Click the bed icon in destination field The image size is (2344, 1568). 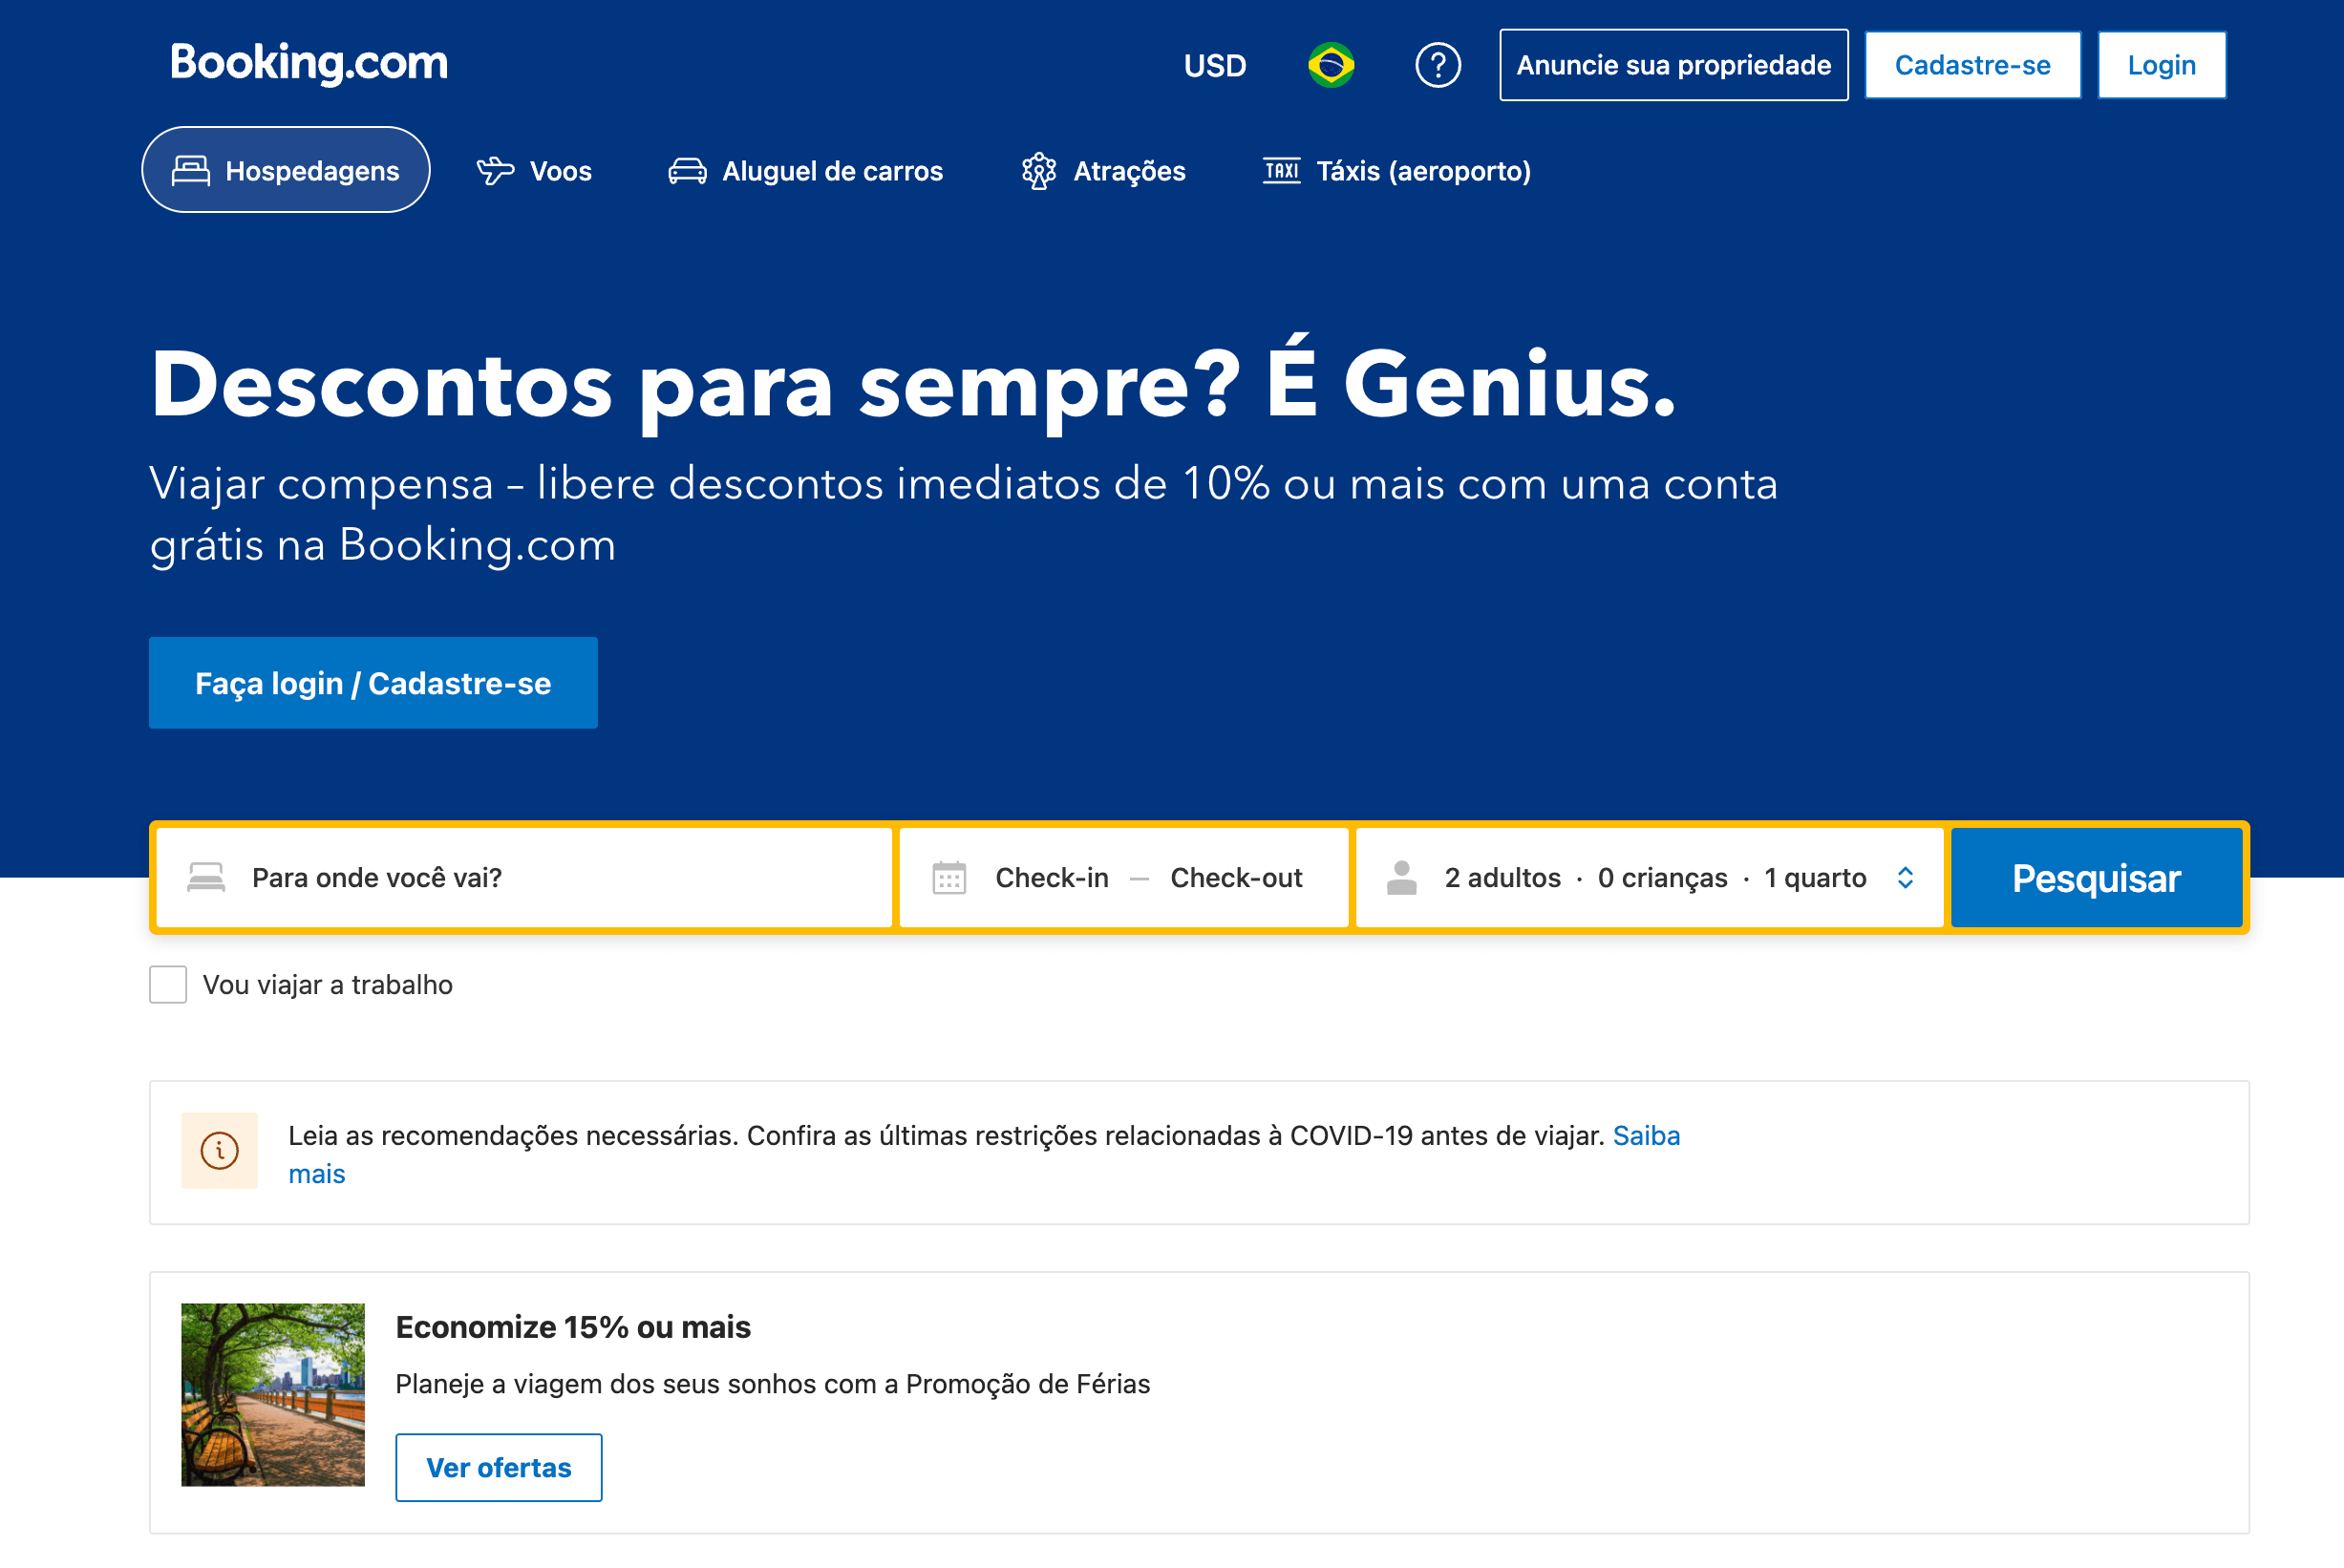(206, 877)
